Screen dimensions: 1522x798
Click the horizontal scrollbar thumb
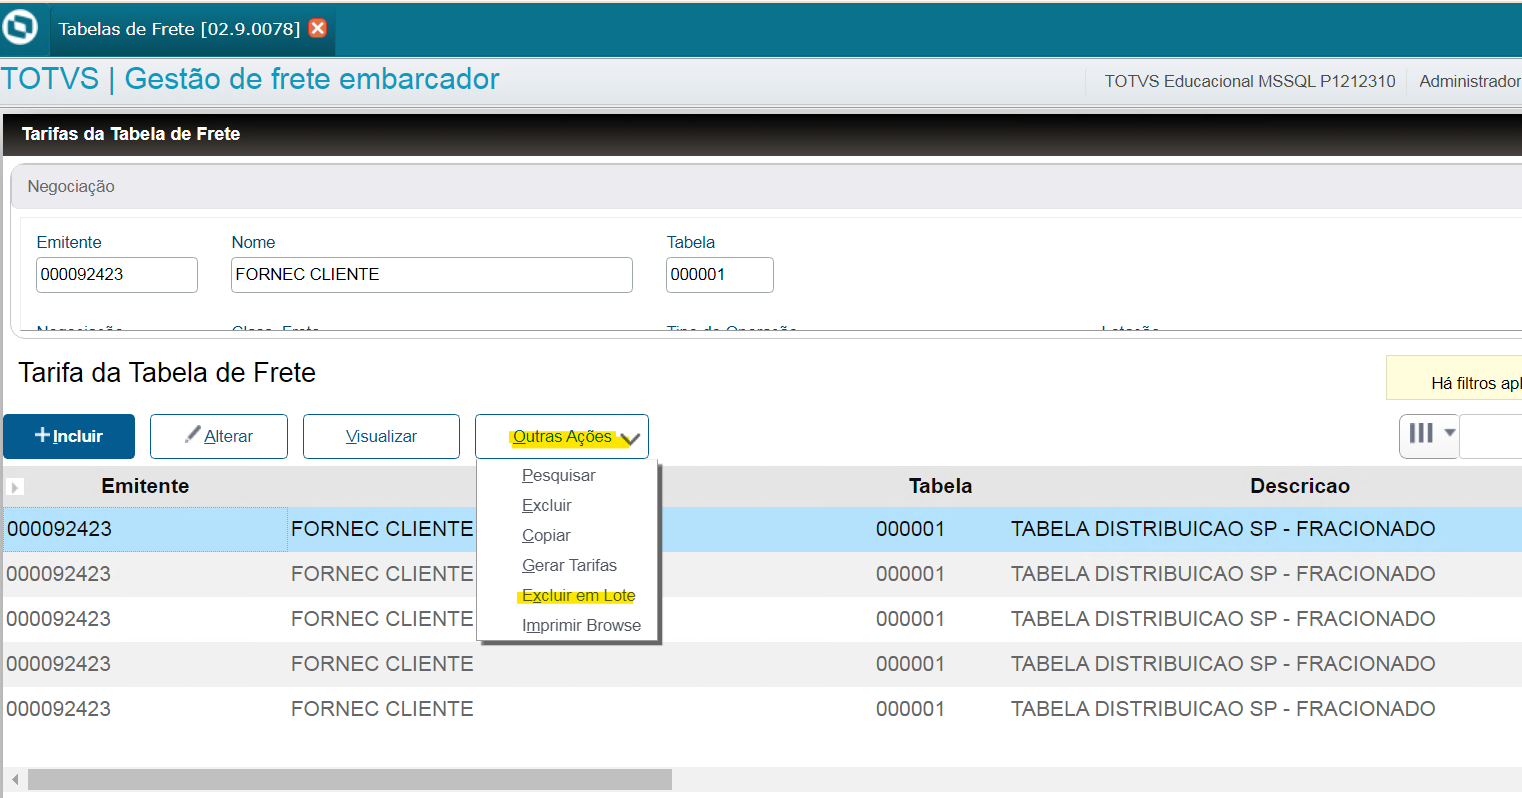tap(350, 779)
